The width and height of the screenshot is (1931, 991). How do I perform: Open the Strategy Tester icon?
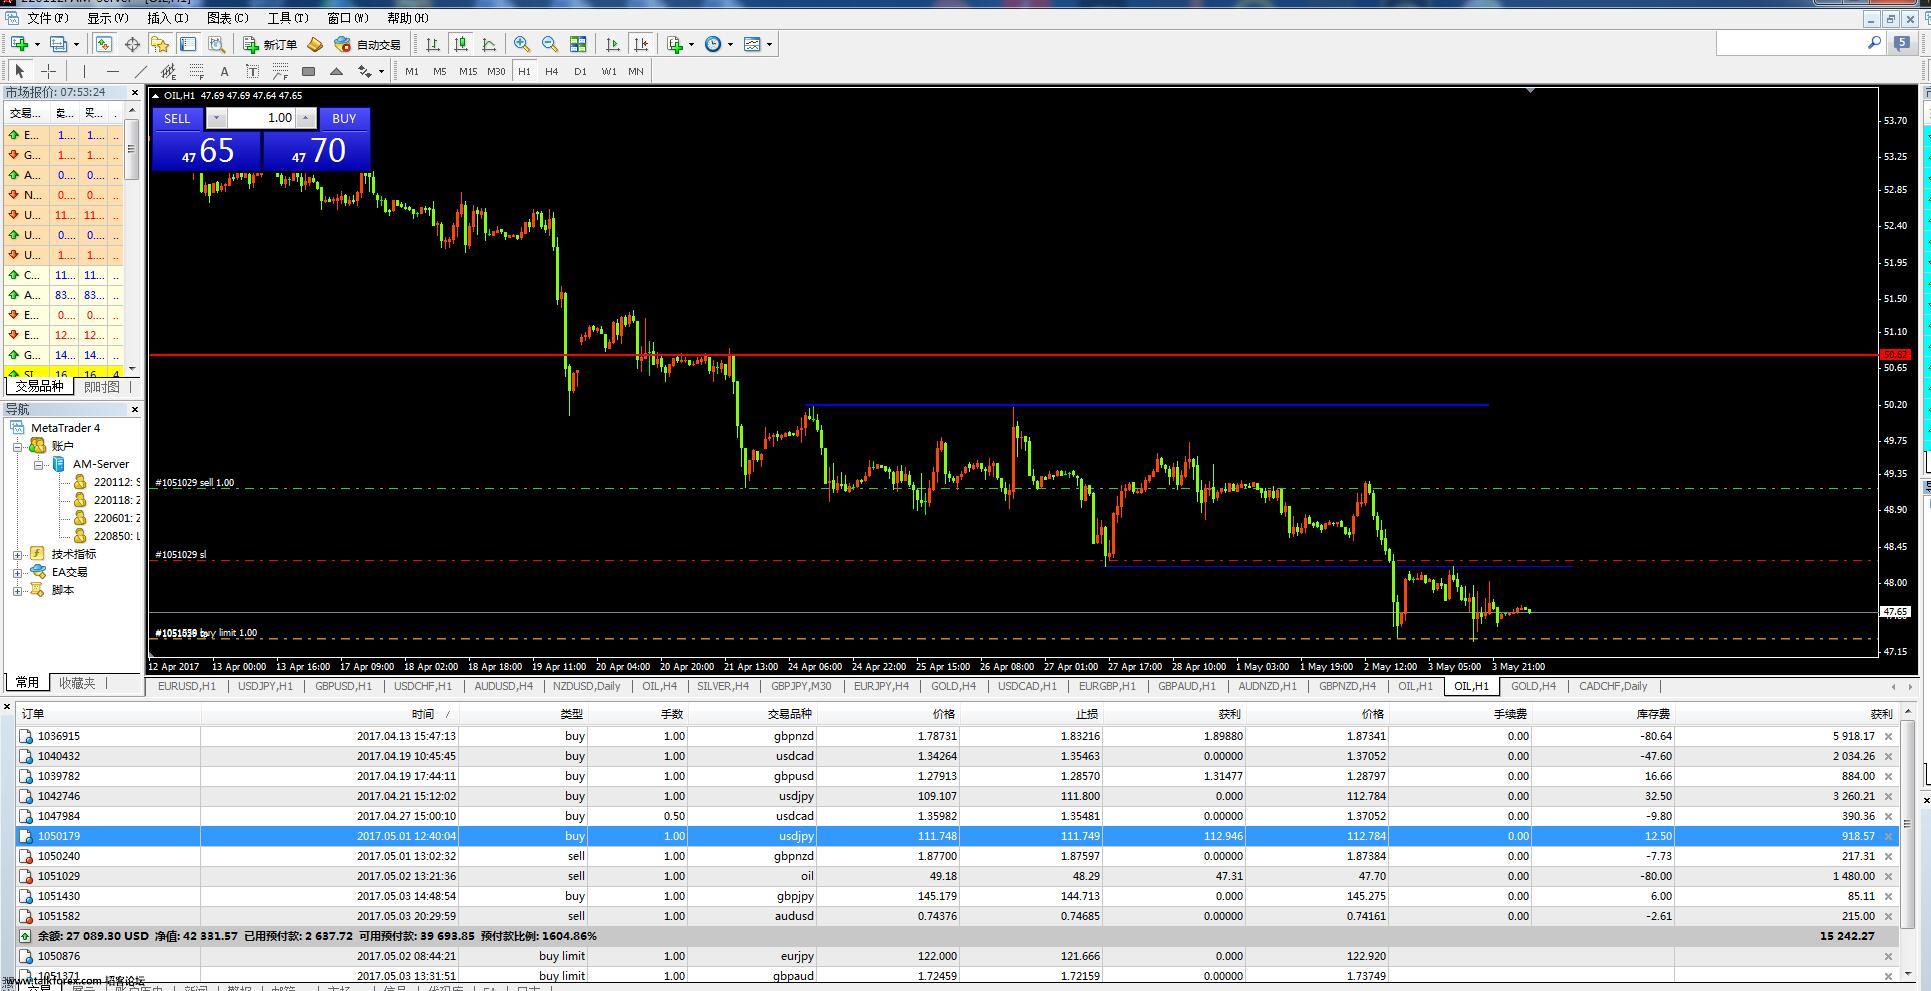pos(216,44)
